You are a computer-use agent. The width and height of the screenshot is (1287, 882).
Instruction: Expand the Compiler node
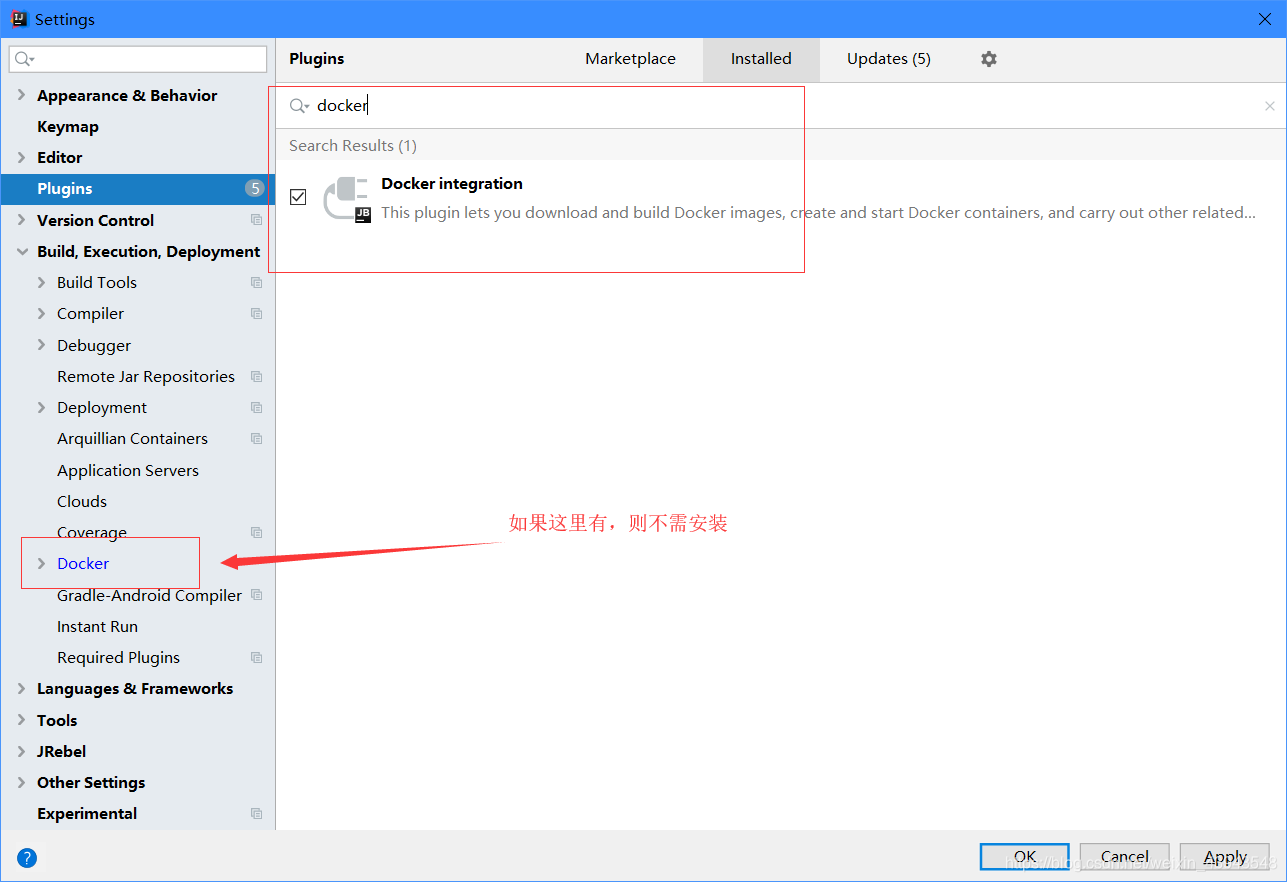pos(41,314)
